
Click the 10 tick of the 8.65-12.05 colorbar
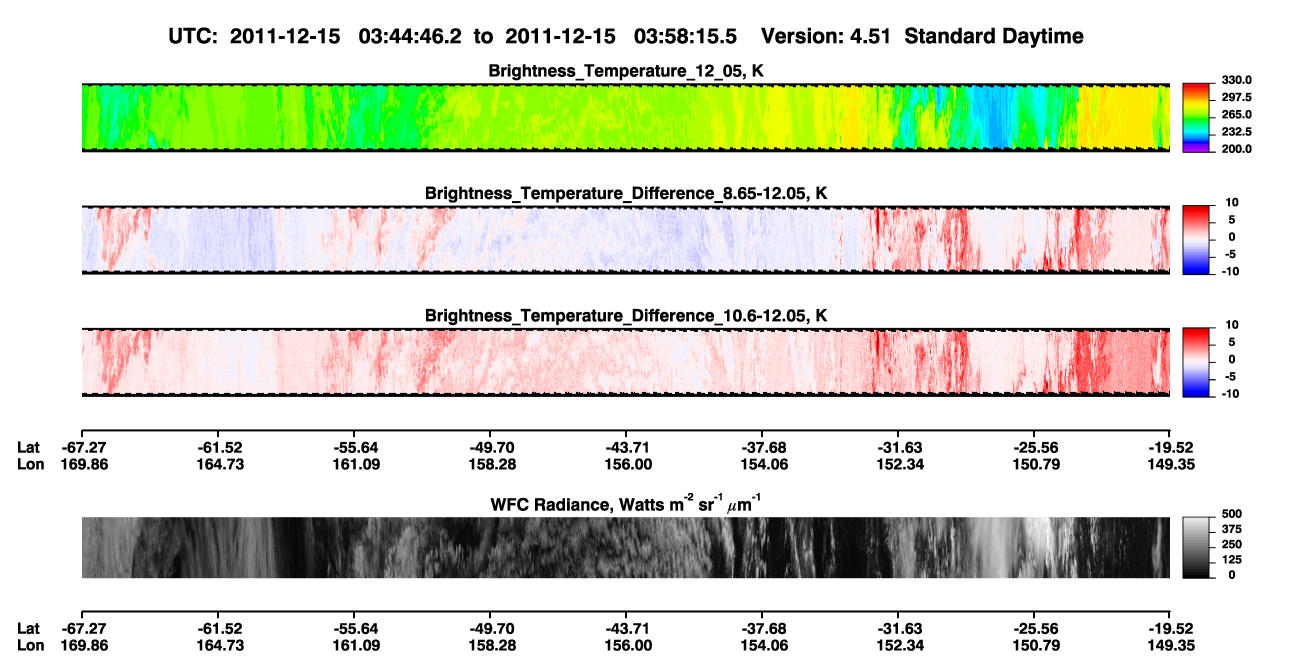[1233, 202]
